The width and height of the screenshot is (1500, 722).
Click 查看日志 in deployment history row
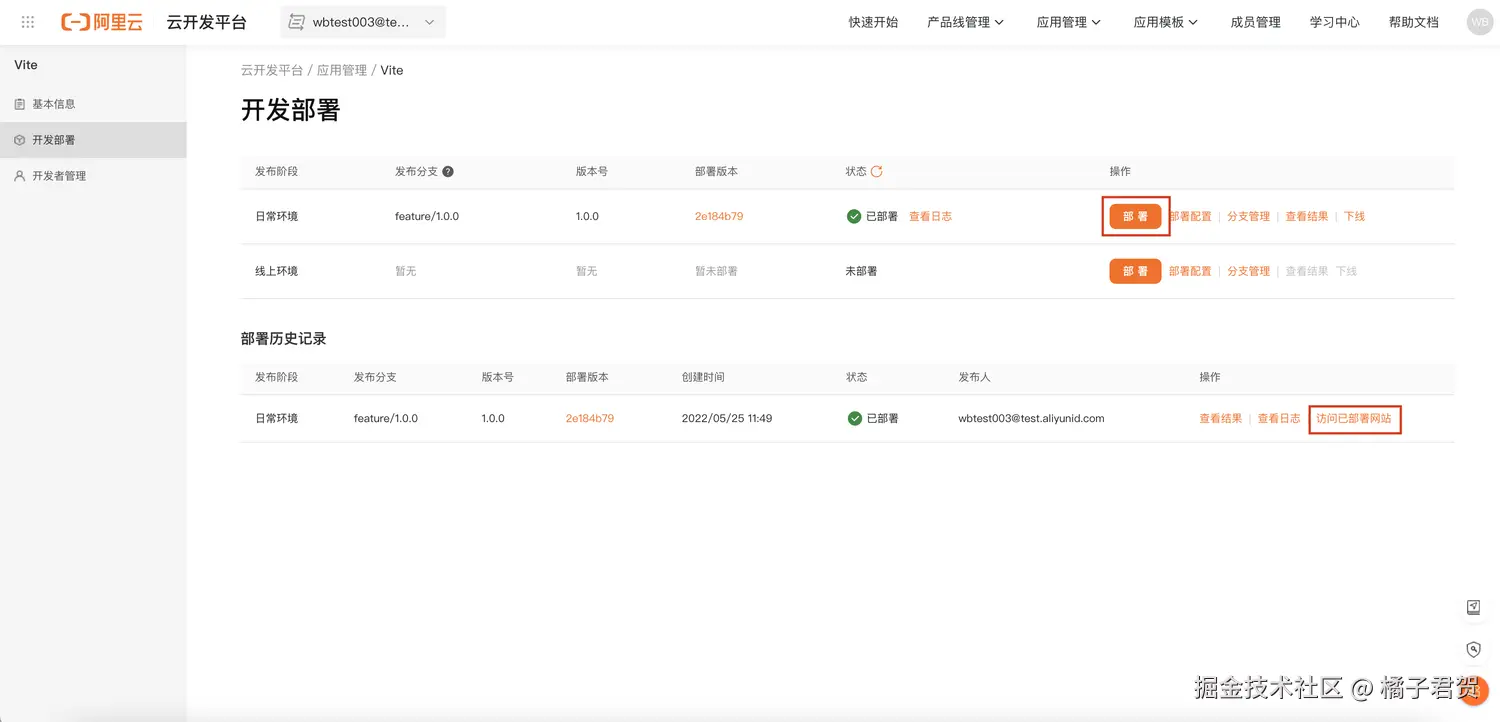point(1278,418)
